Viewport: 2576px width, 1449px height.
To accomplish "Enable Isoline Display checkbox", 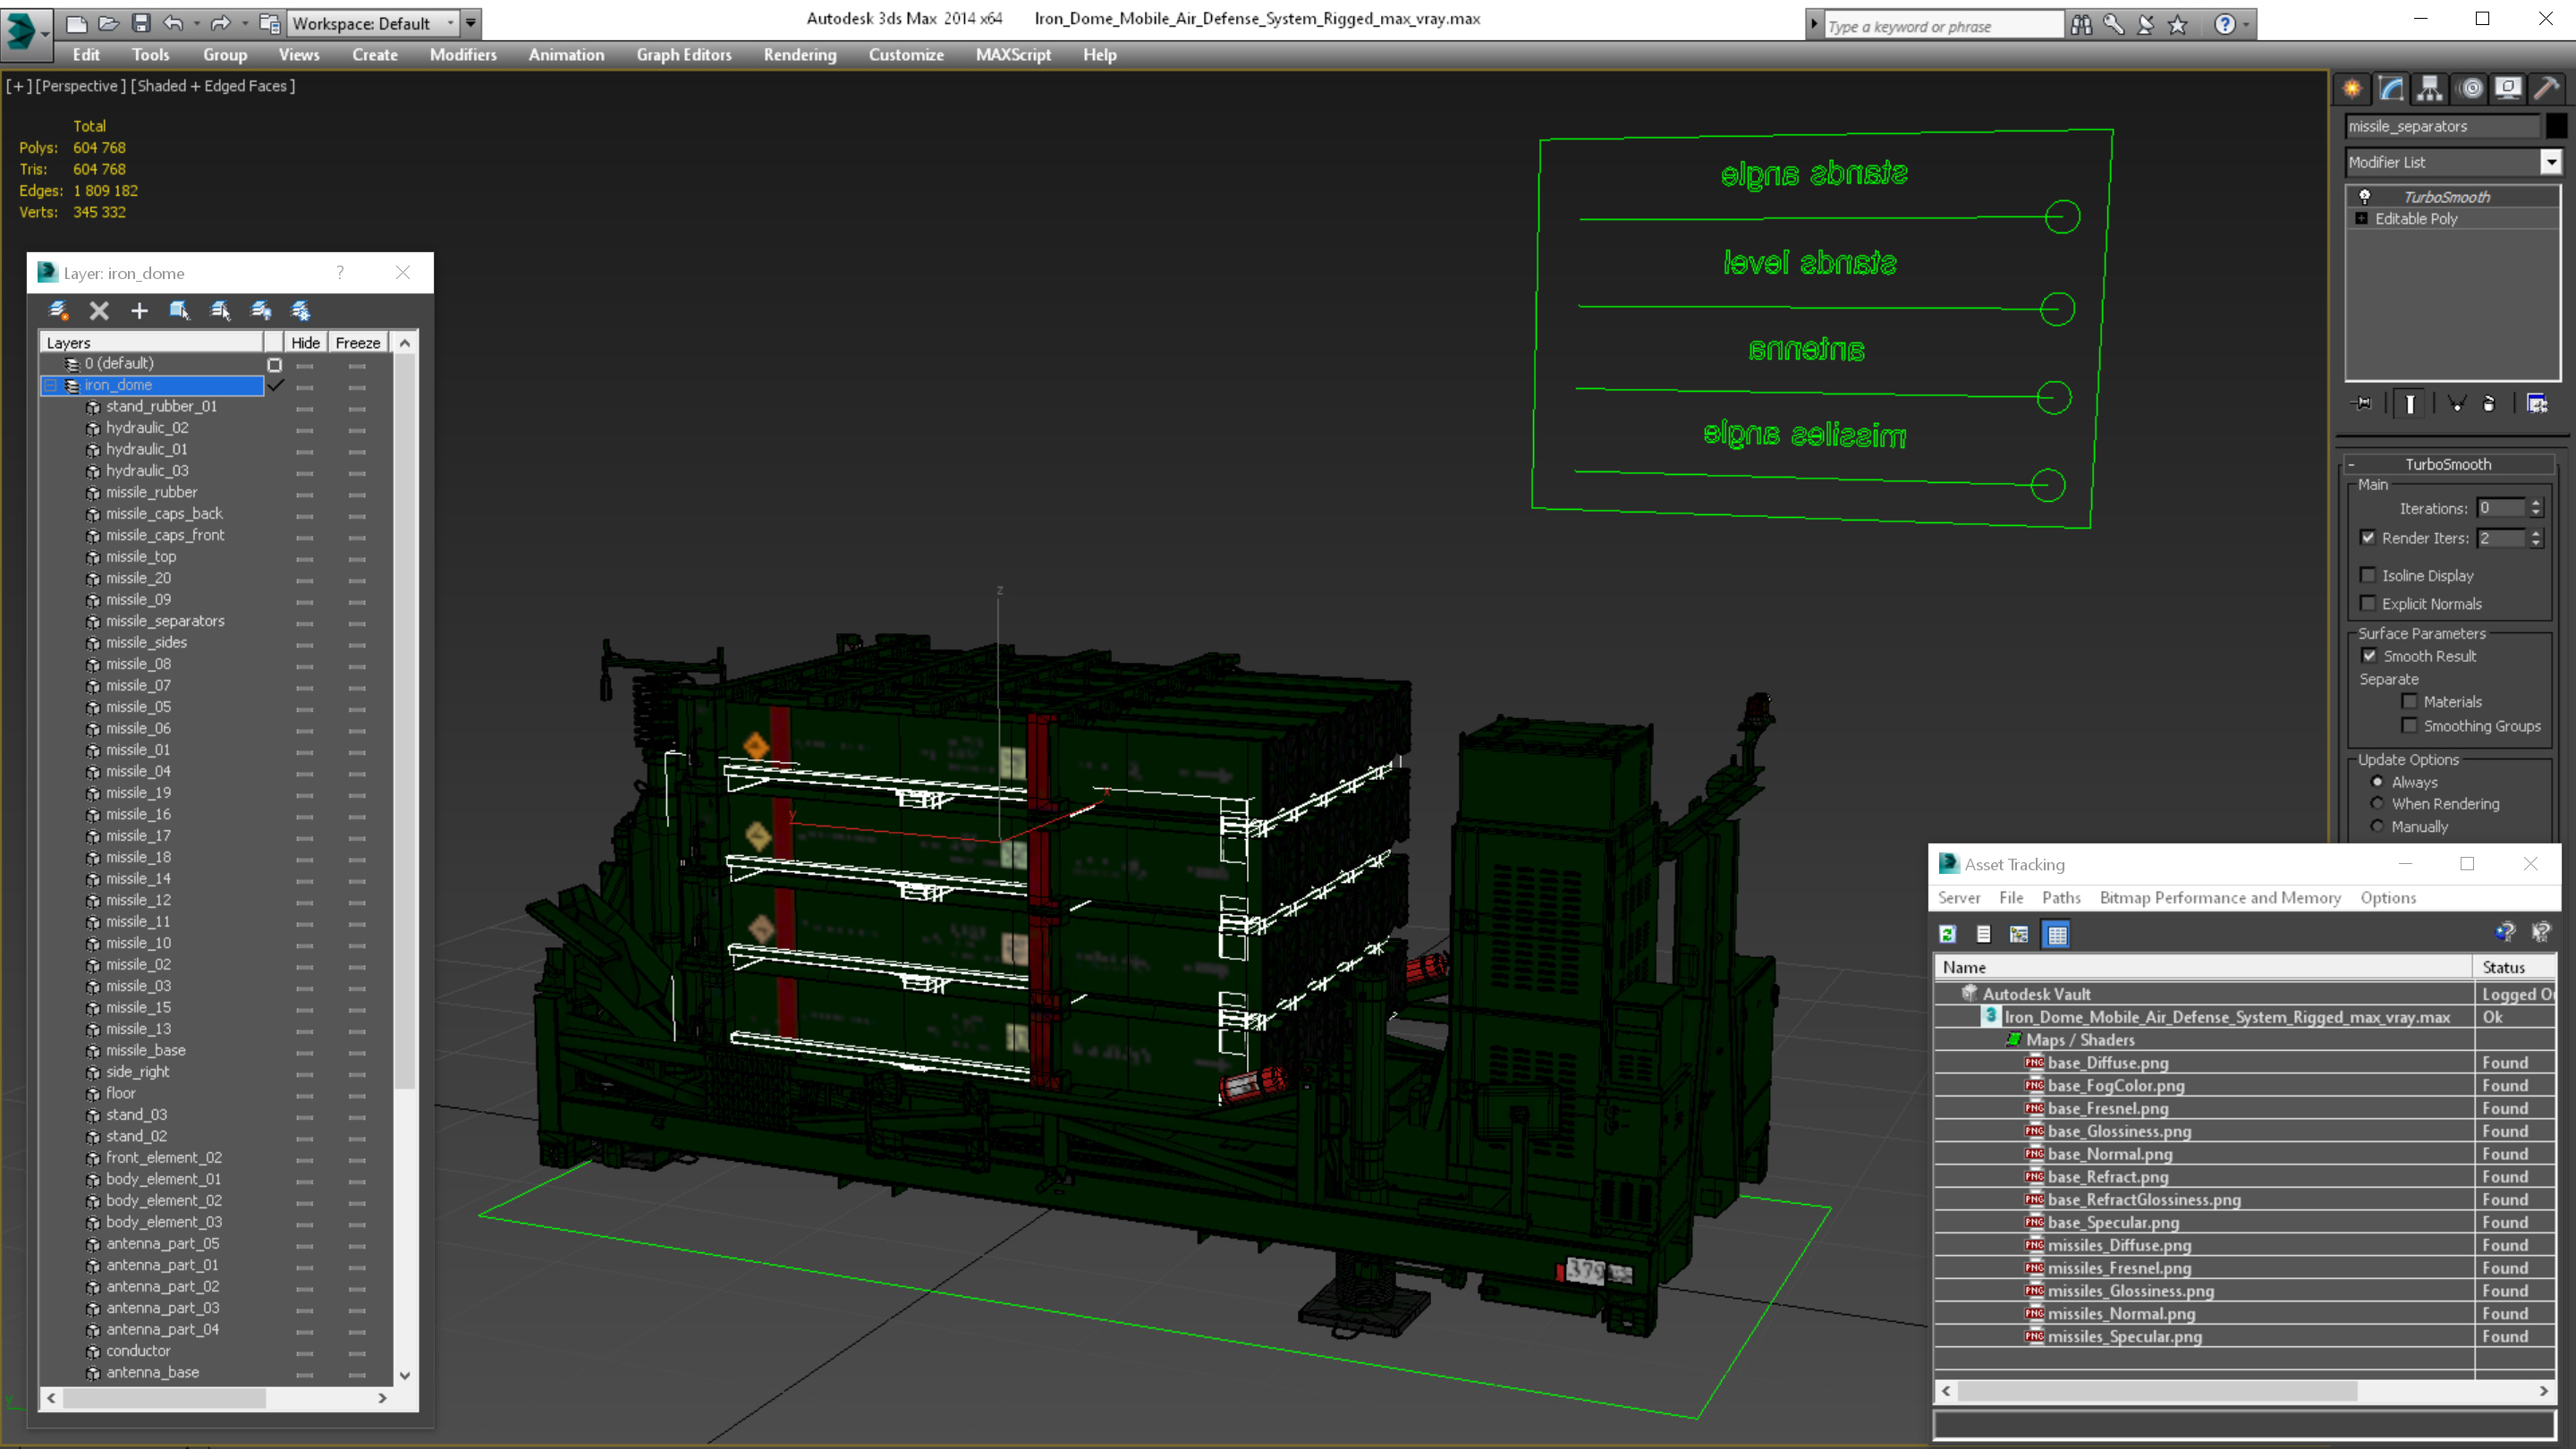I will pyautogui.click(x=2368, y=575).
